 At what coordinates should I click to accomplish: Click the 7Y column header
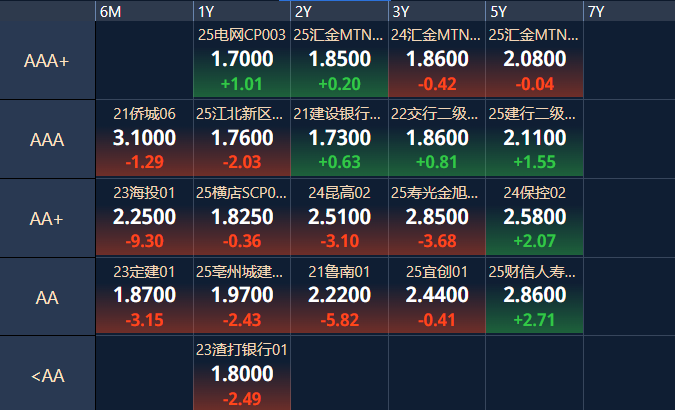(x=629, y=11)
